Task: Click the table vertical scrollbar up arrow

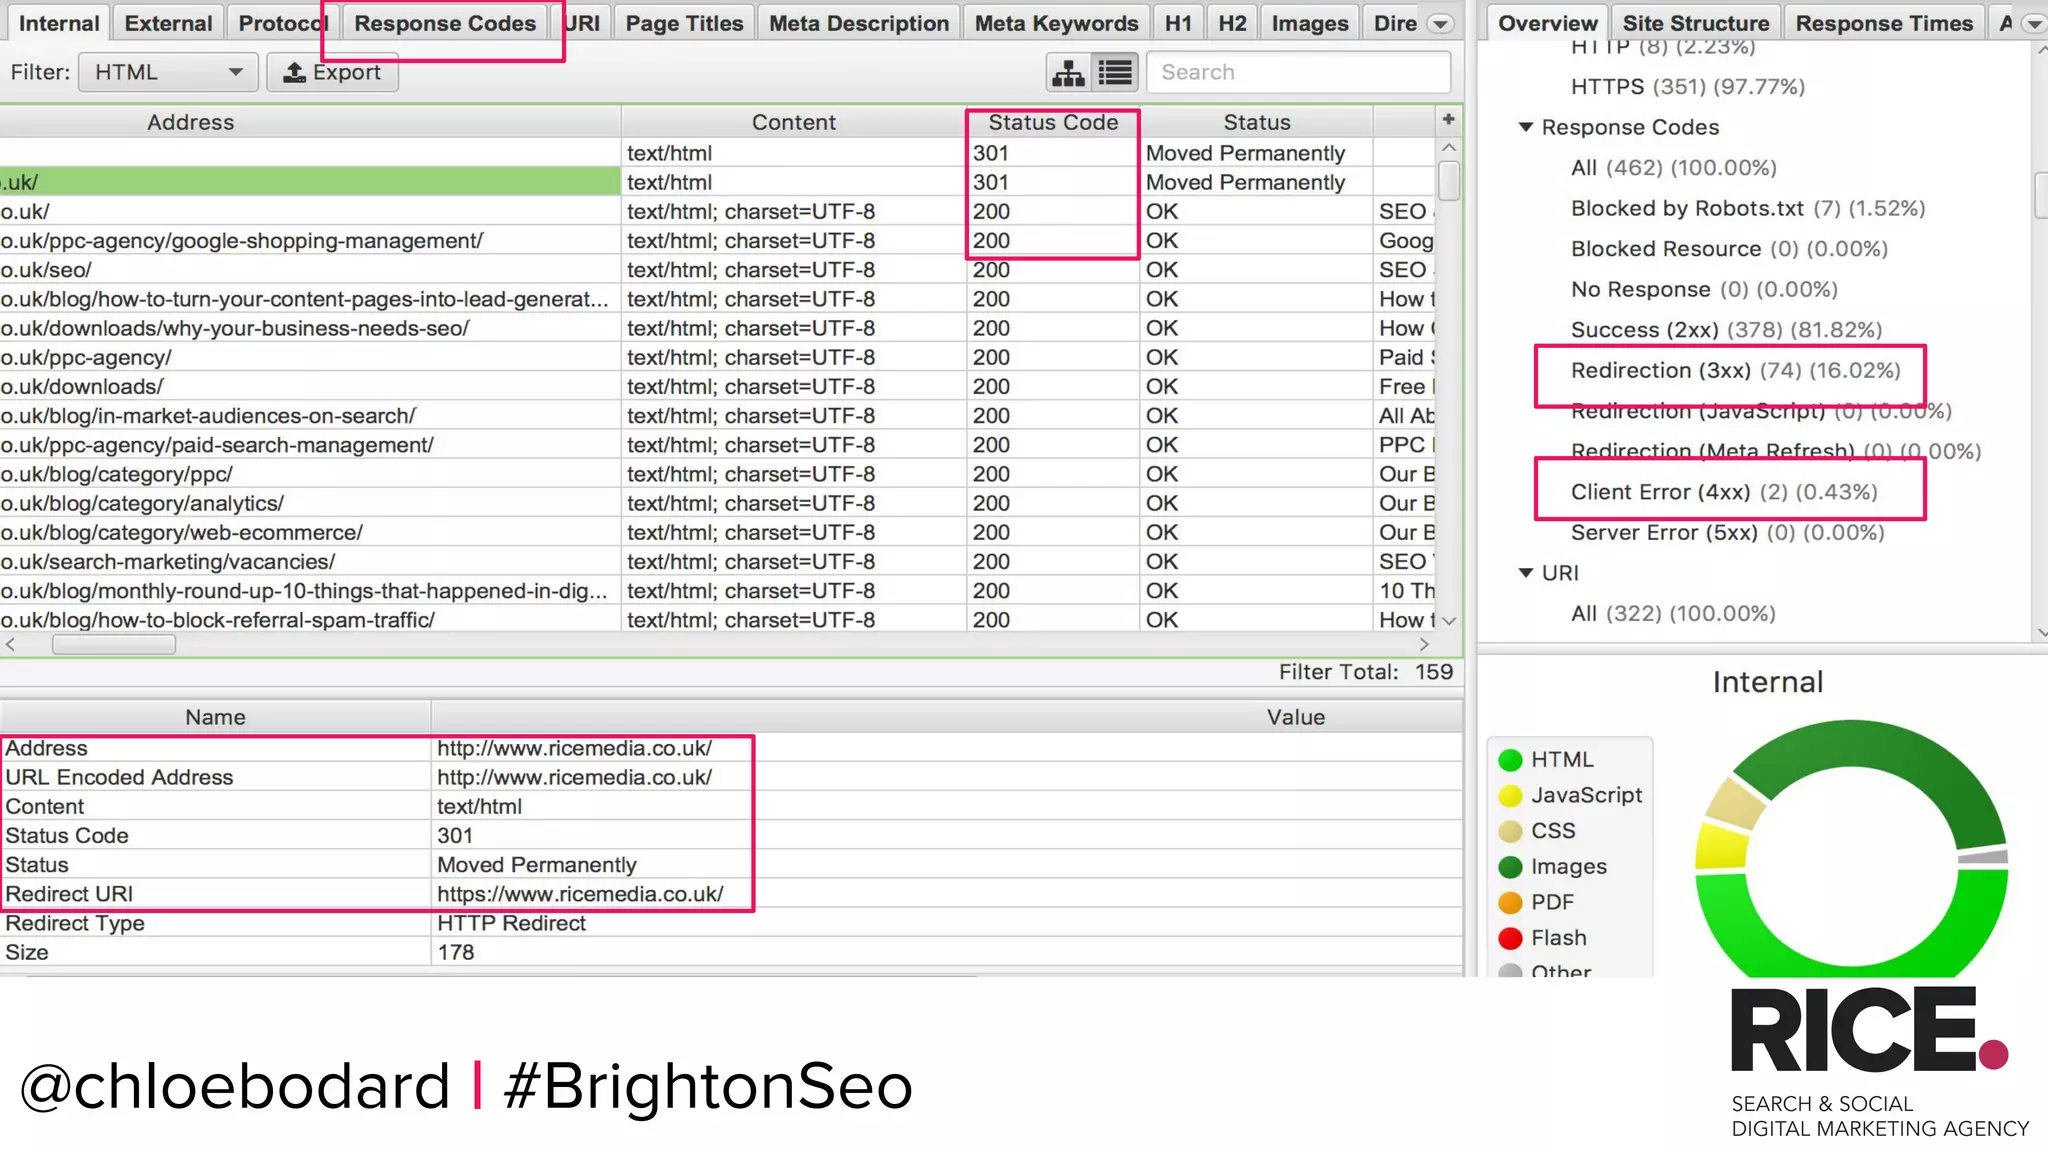Action: (1448, 148)
